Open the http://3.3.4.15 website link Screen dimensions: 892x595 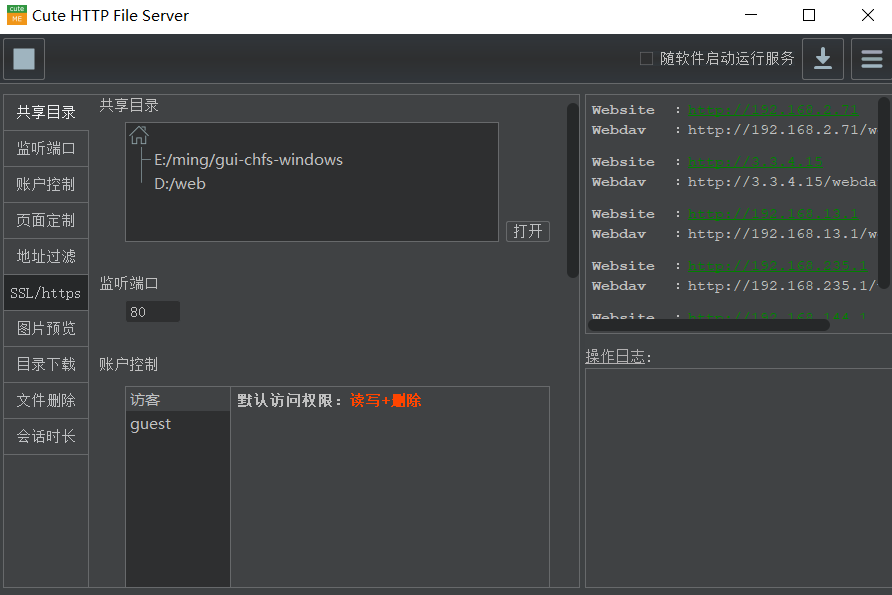point(755,162)
